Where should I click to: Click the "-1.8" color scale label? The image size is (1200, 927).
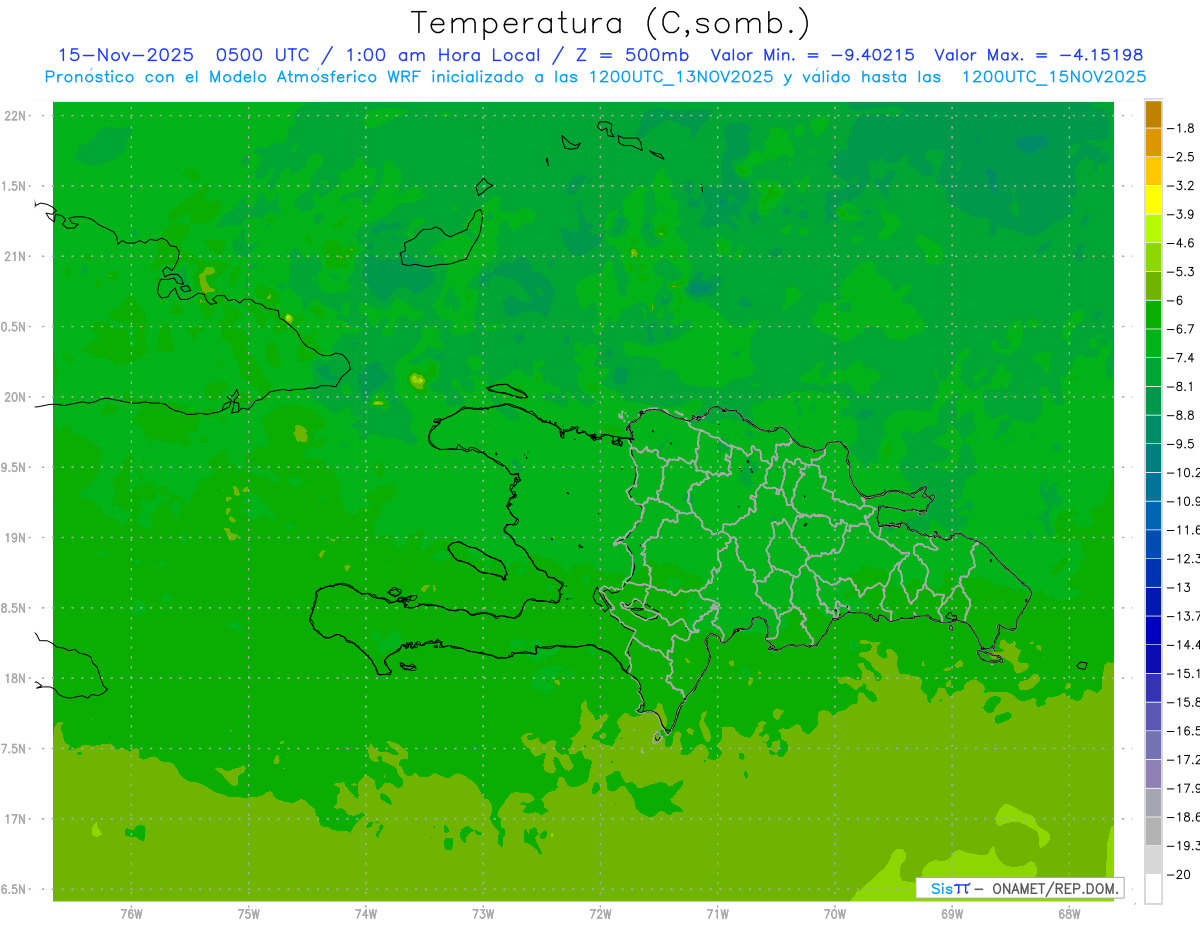[1181, 128]
